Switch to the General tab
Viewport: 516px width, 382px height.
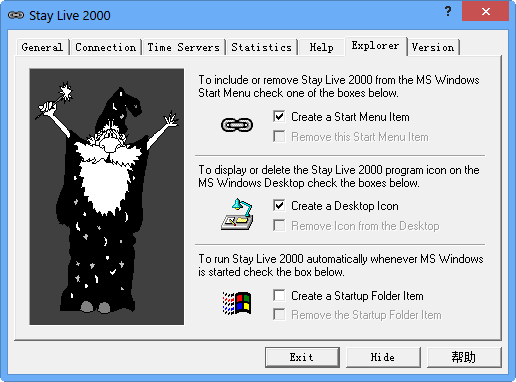click(43, 47)
